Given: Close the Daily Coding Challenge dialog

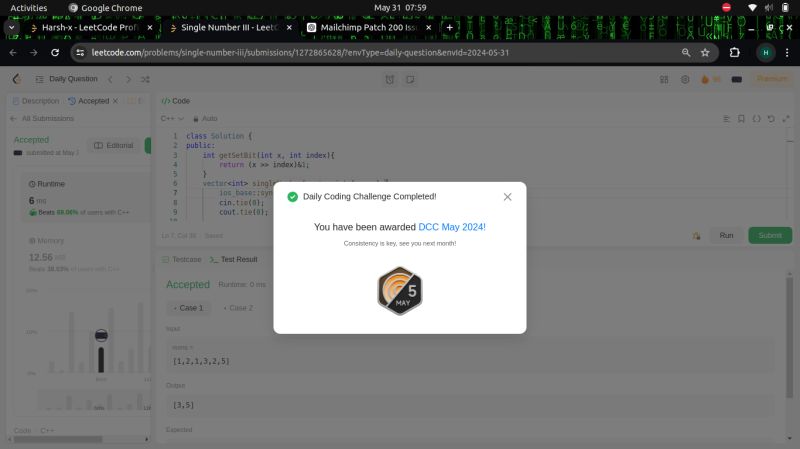Looking at the screenshot, I should [x=507, y=197].
